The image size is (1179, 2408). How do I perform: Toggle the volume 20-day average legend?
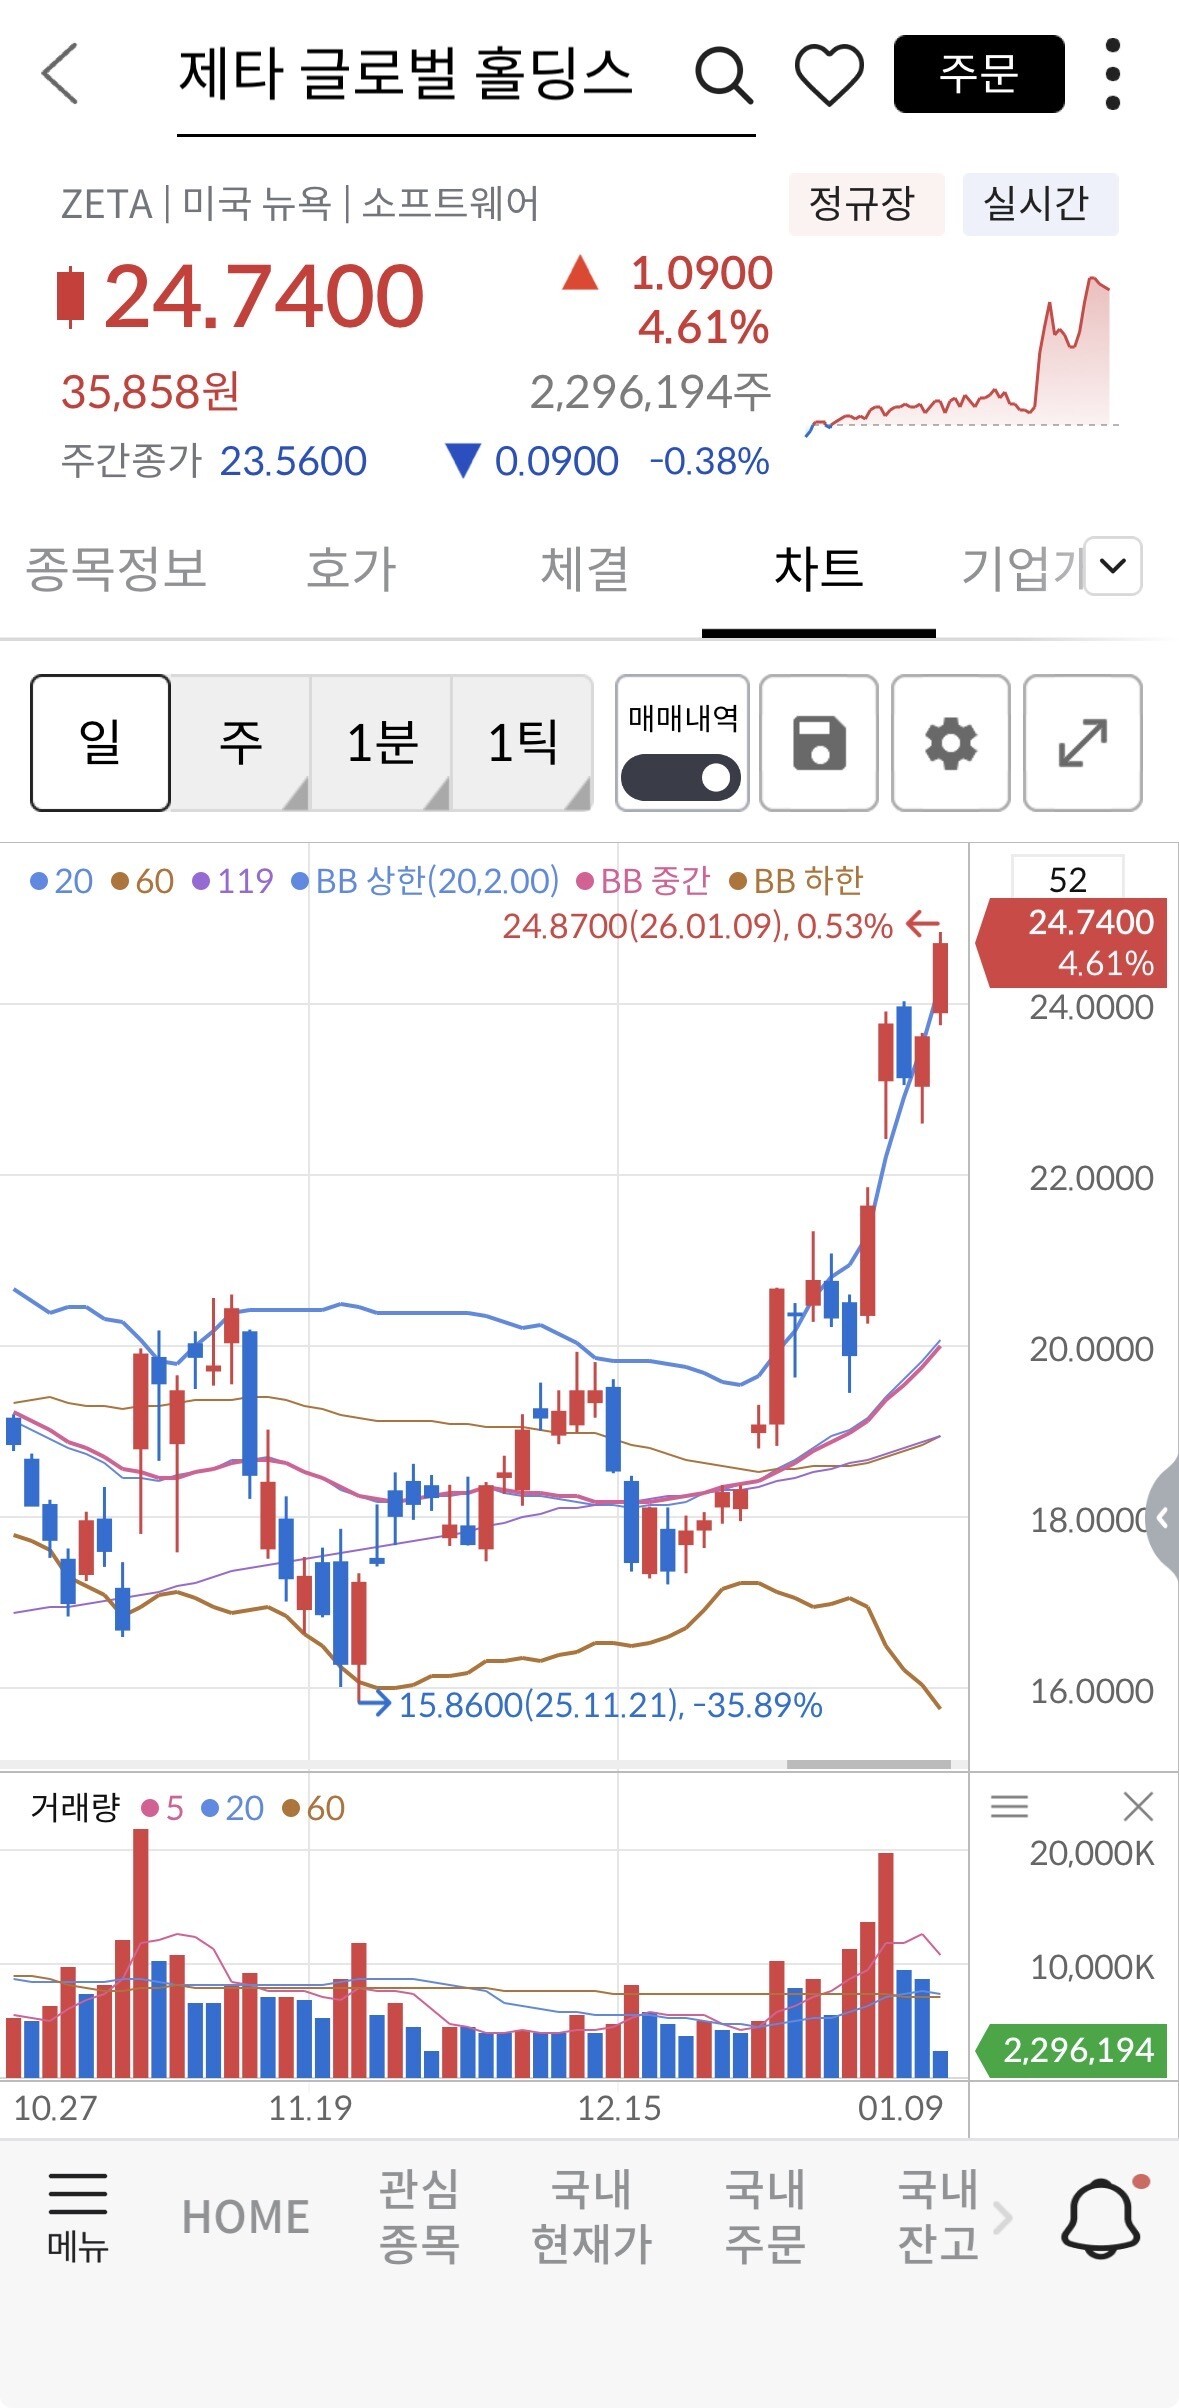pos(233,1808)
